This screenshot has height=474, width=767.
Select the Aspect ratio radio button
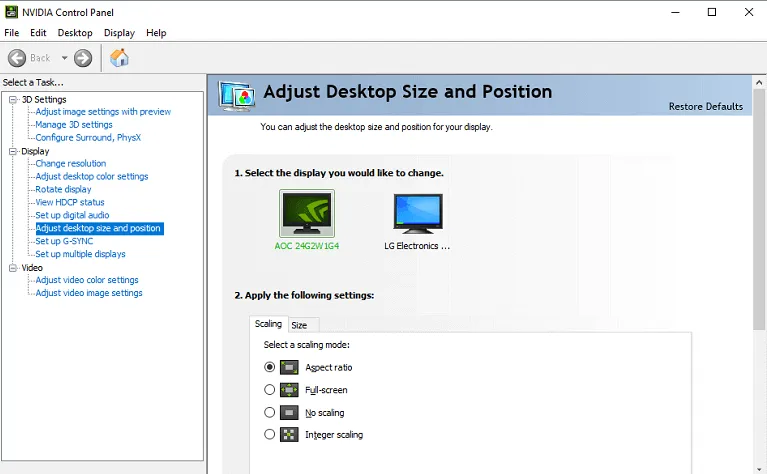point(270,367)
